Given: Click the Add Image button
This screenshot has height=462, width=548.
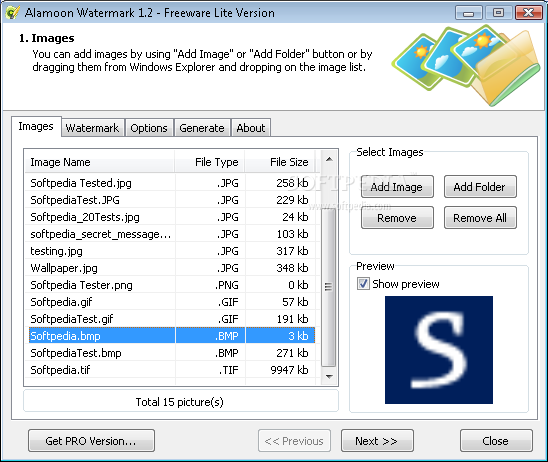Looking at the screenshot, I should pyautogui.click(x=397, y=187).
